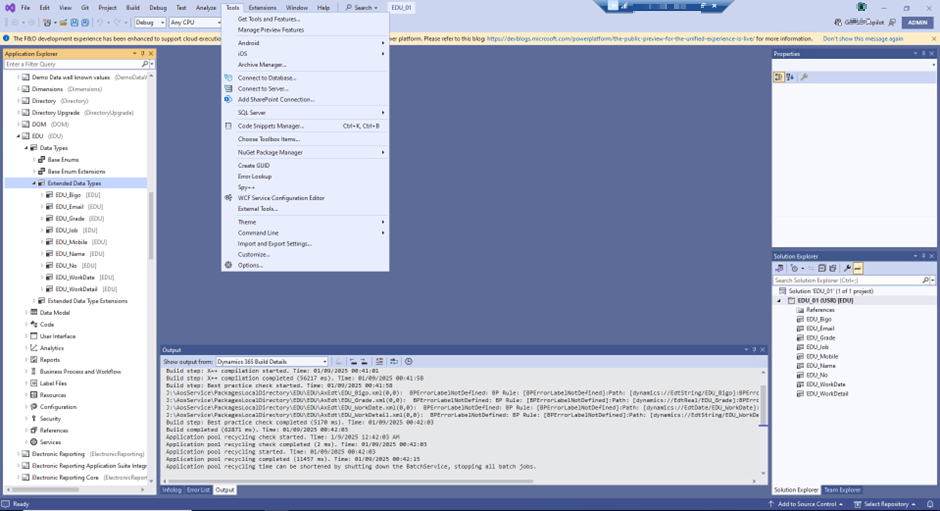This screenshot has height=511, width=940.
Task: Open the Debug configuration dropdown
Action: tap(149, 22)
